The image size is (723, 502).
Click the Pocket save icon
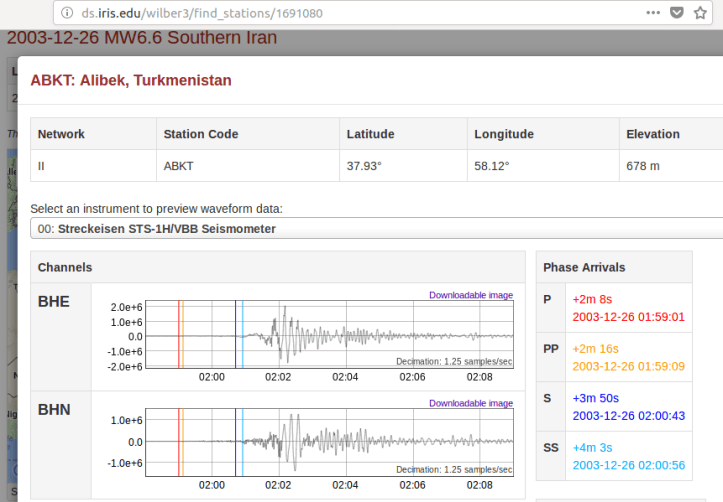click(x=676, y=13)
